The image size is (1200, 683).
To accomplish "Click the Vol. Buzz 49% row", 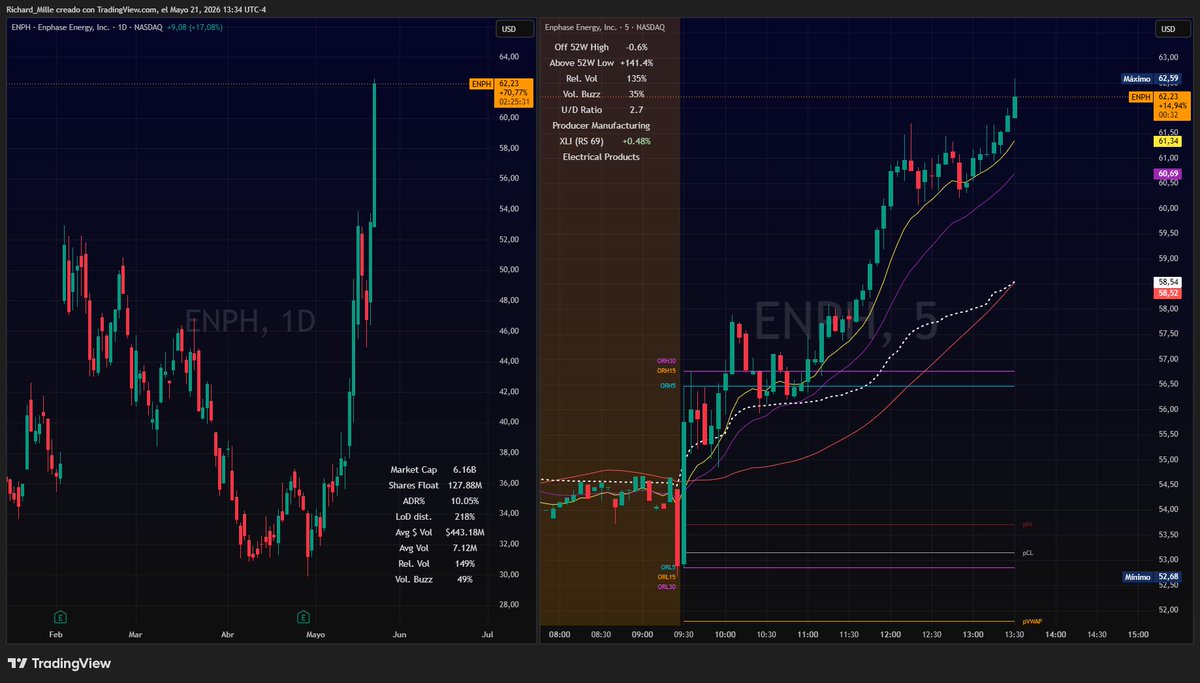I will (433, 579).
